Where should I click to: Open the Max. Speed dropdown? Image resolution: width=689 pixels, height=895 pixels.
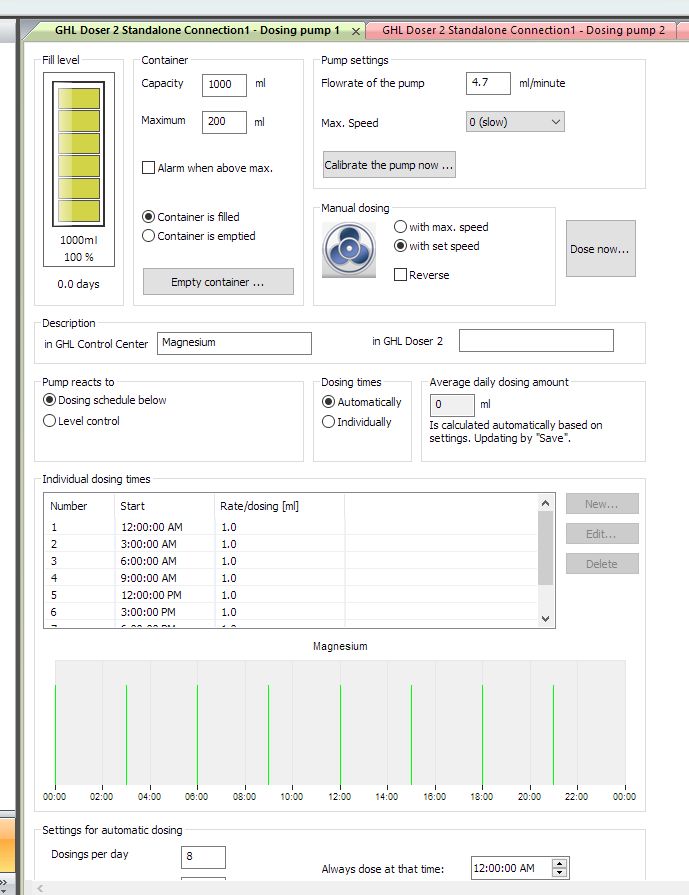(x=515, y=122)
